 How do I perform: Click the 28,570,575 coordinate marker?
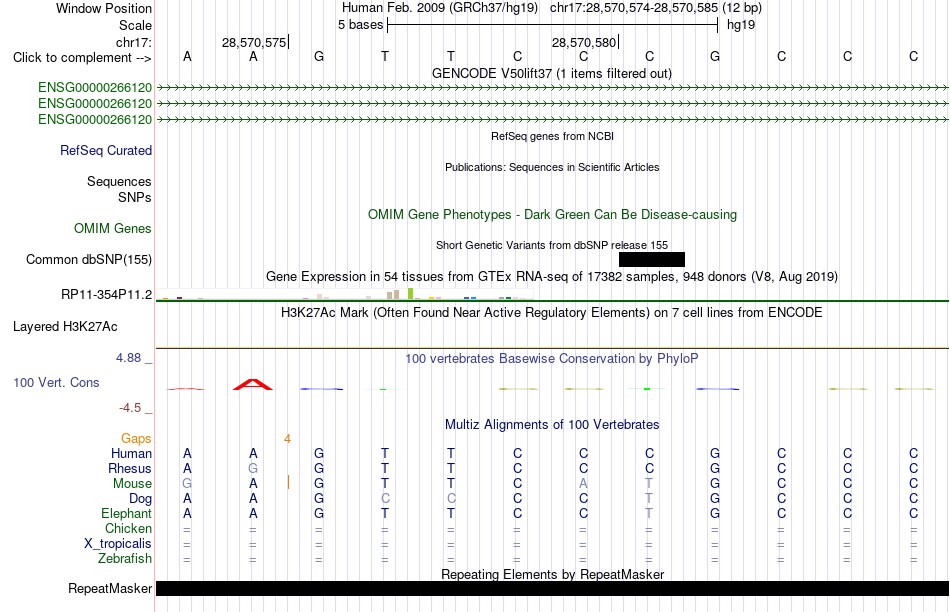tap(254, 42)
